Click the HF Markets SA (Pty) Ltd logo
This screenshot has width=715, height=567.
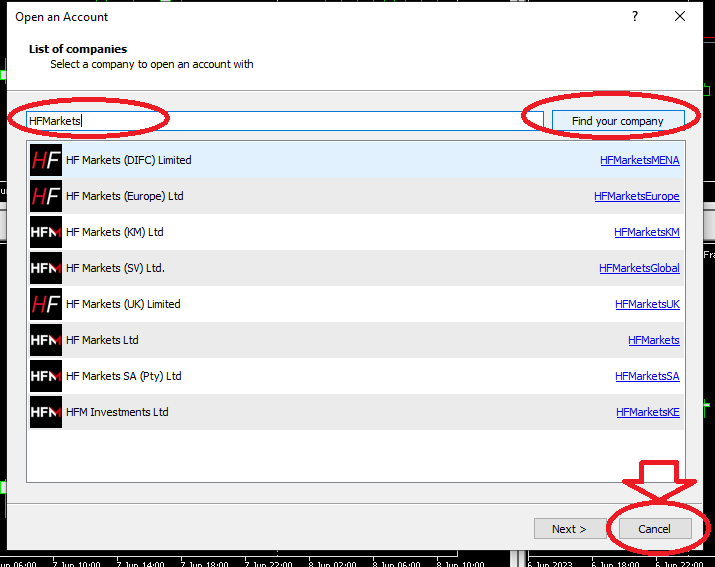coord(46,376)
